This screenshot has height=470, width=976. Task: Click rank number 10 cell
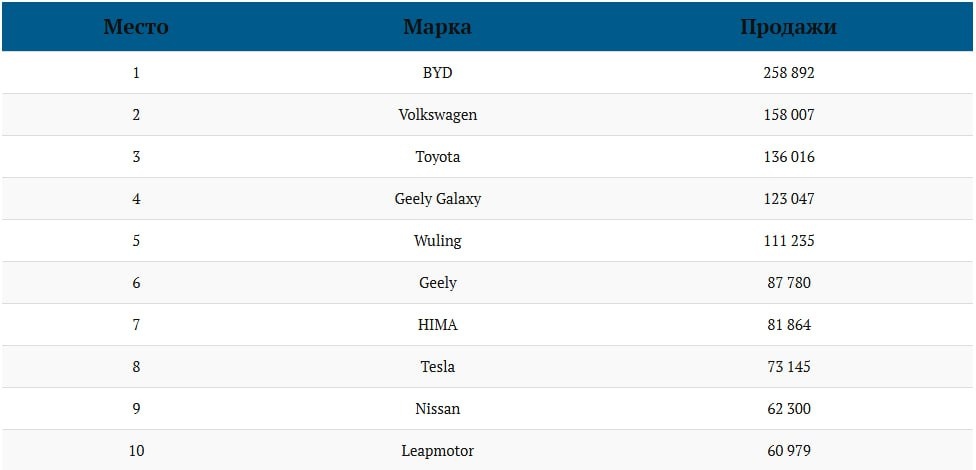(136, 451)
